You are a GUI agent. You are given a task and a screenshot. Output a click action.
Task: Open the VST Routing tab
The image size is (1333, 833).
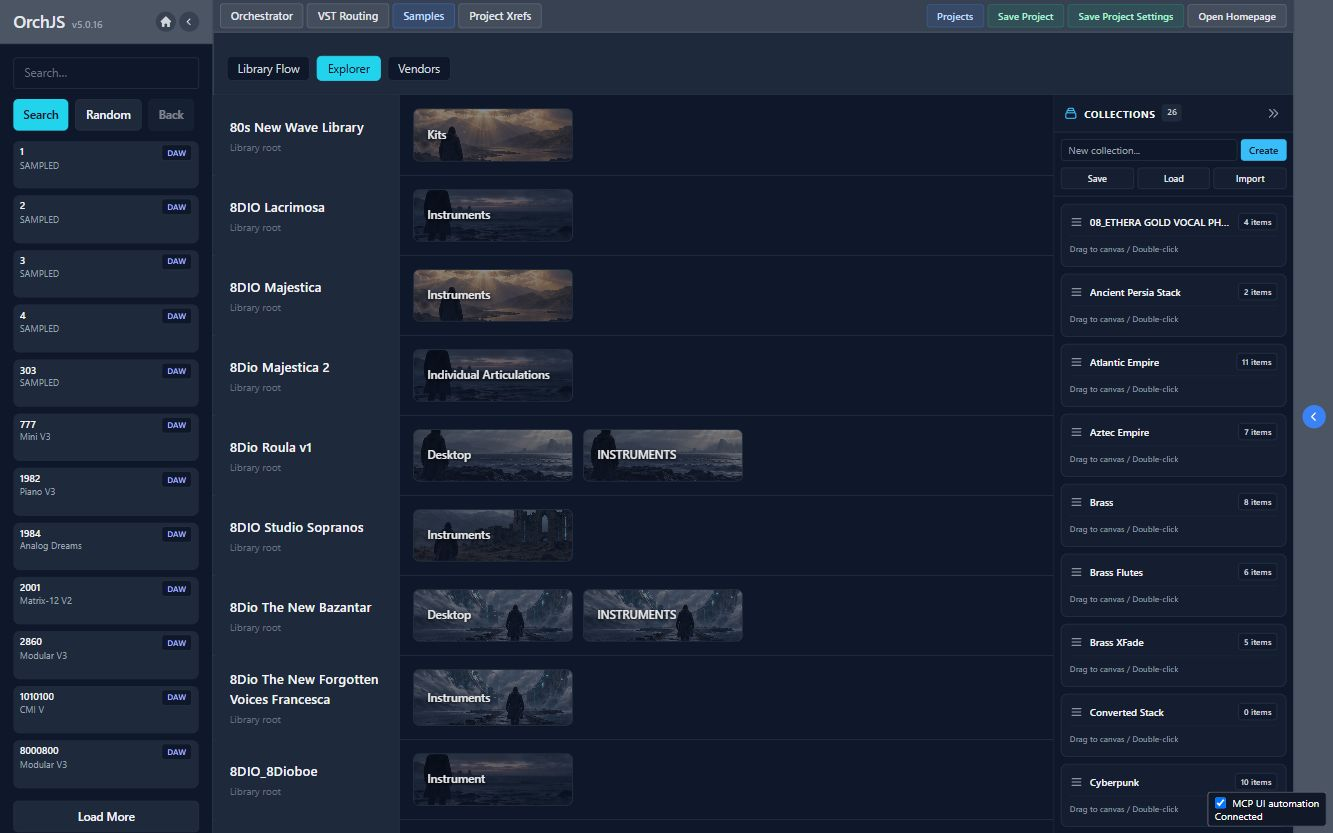[348, 16]
